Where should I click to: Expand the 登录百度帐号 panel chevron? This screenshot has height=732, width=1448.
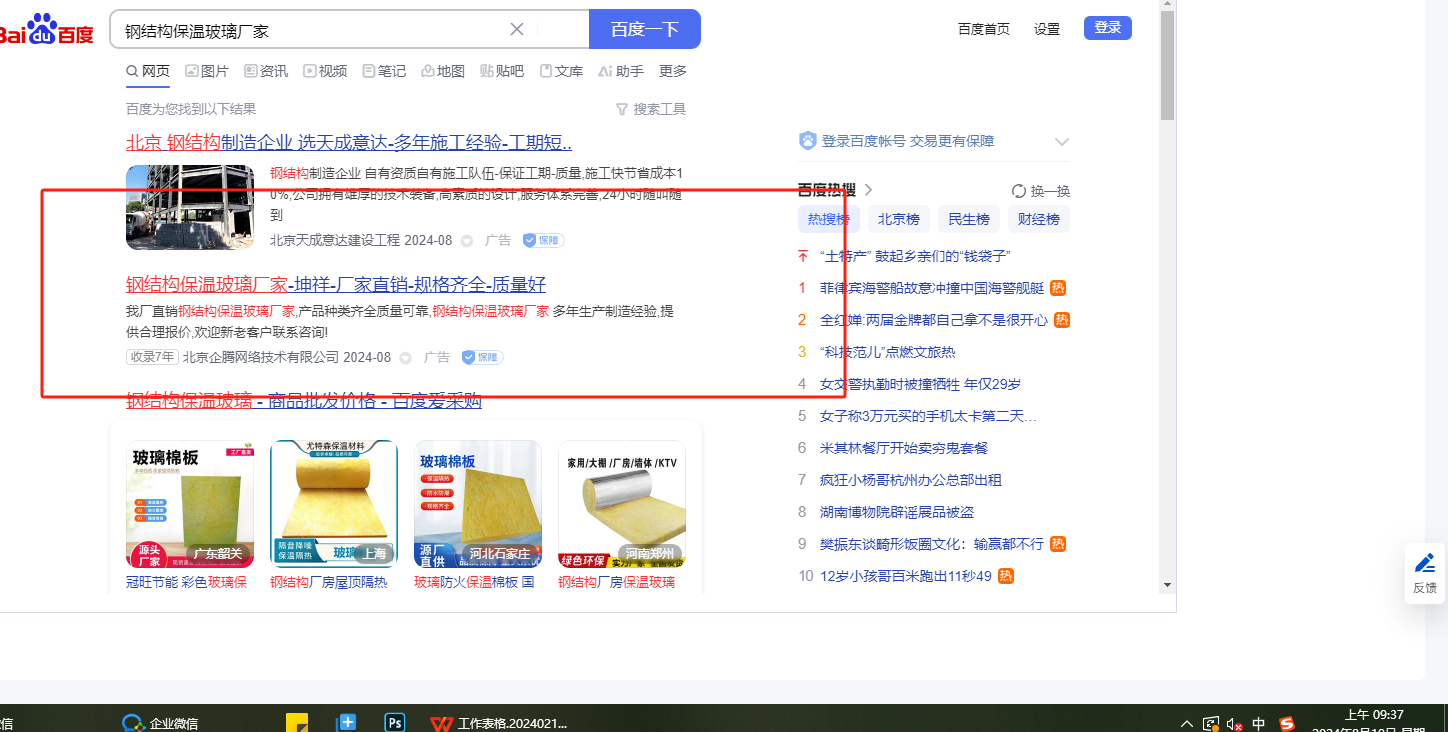(1062, 142)
